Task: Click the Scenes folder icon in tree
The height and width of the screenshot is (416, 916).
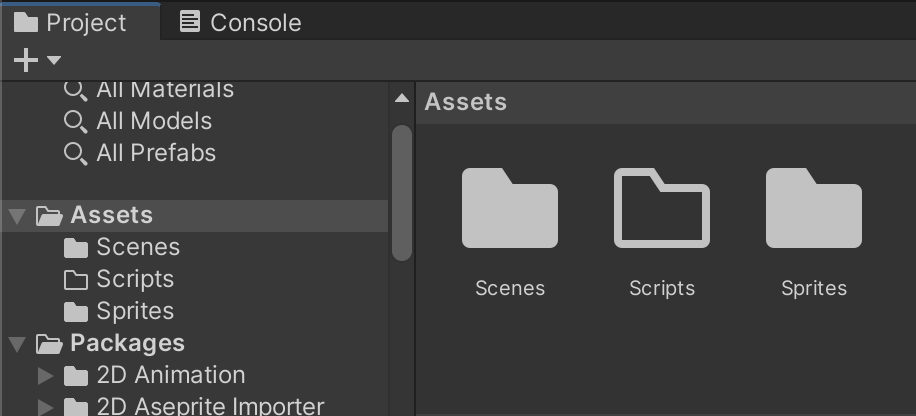Action: pos(76,247)
